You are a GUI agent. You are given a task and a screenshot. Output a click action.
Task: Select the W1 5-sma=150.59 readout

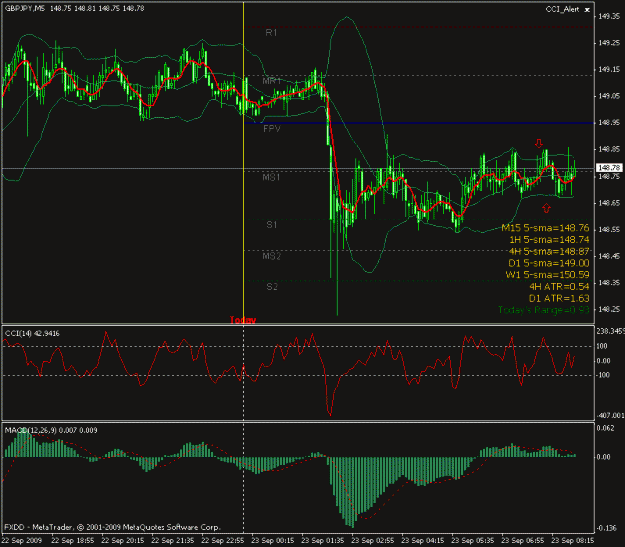[547, 275]
